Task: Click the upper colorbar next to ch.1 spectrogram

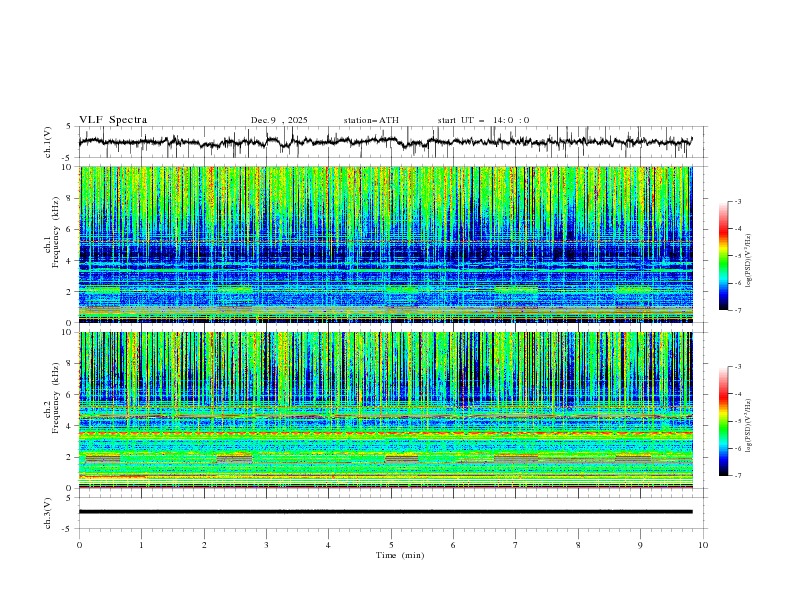Action: point(723,256)
